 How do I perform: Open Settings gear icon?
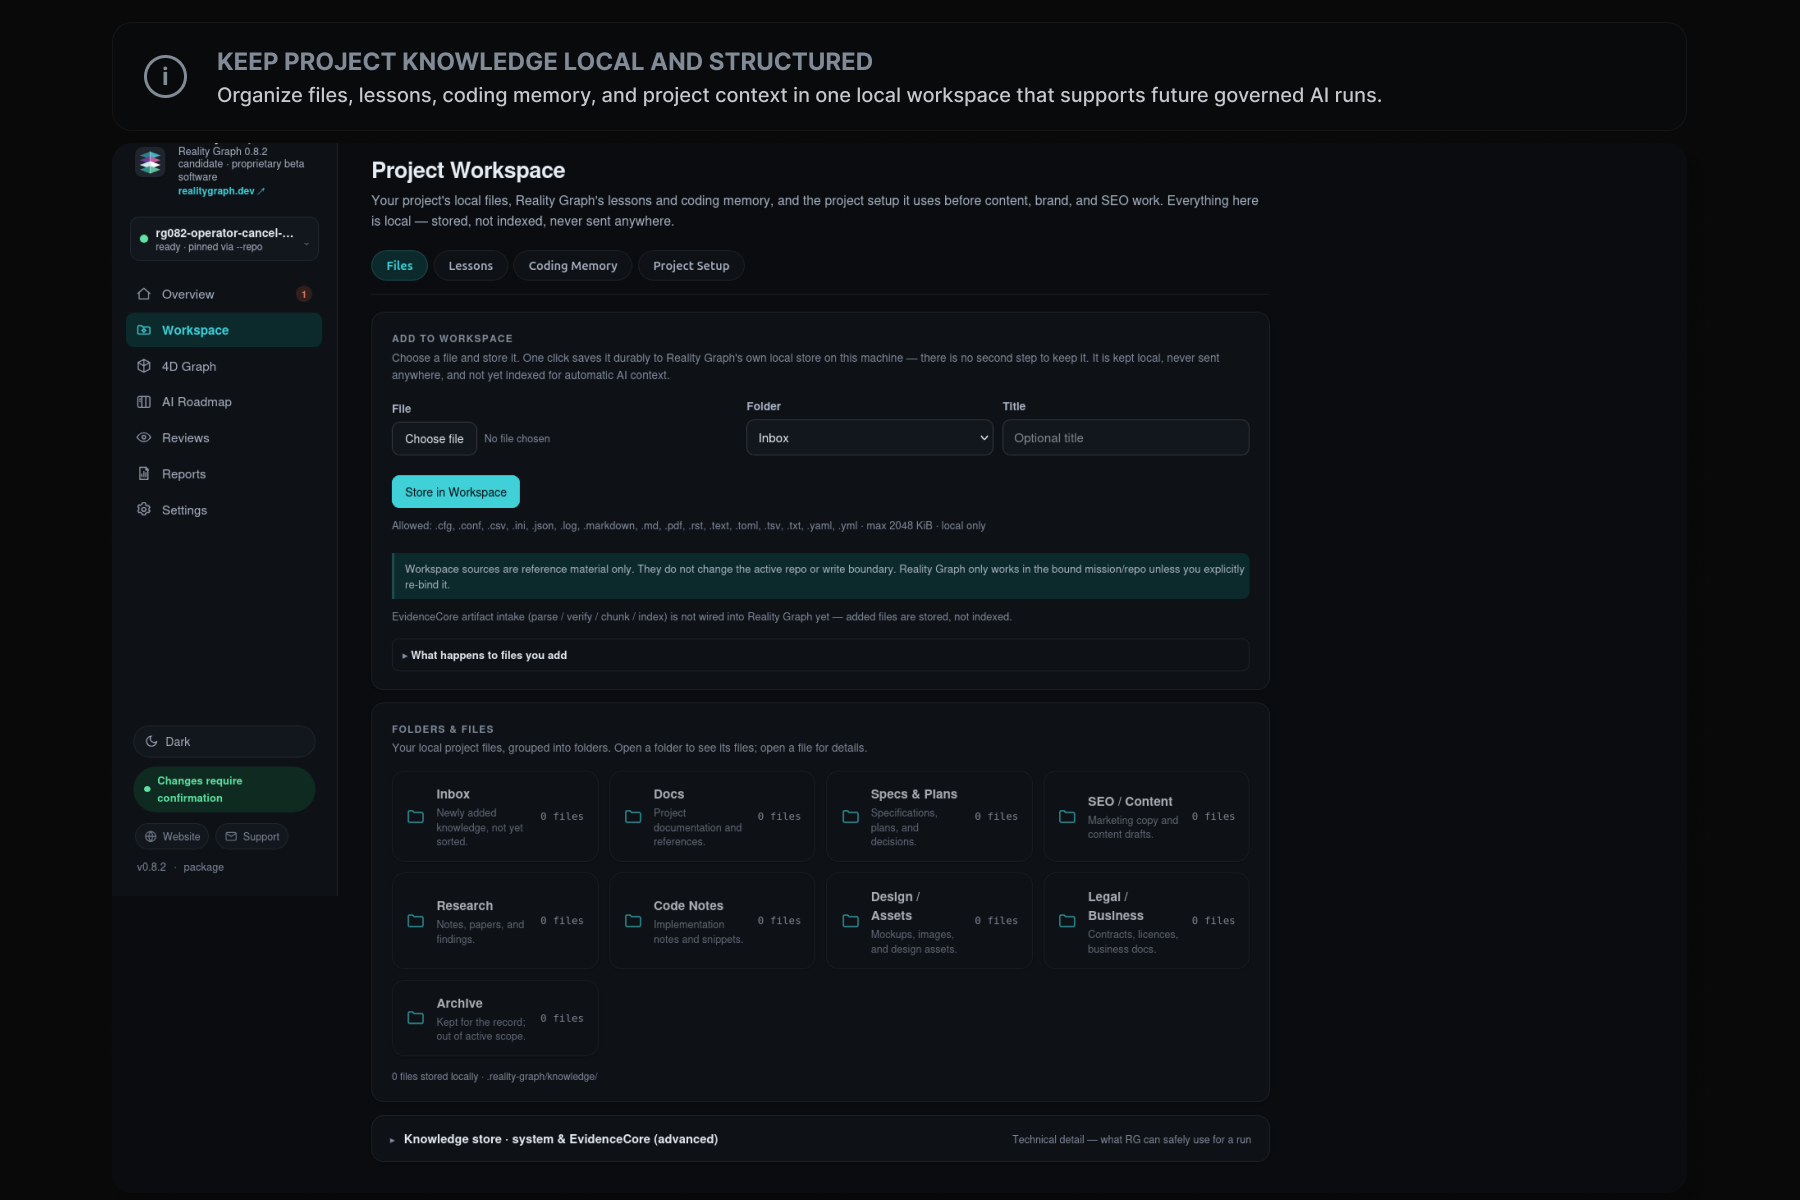[x=144, y=510]
